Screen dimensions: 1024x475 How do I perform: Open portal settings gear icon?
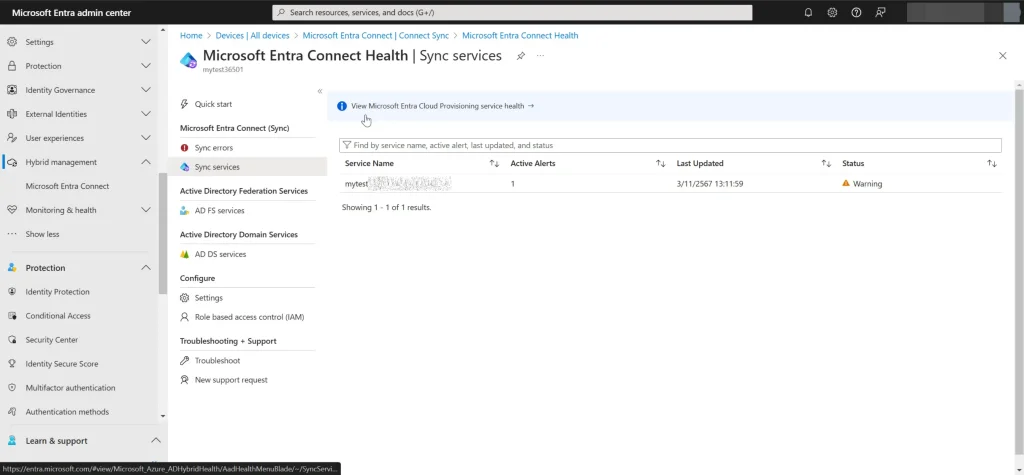point(832,12)
